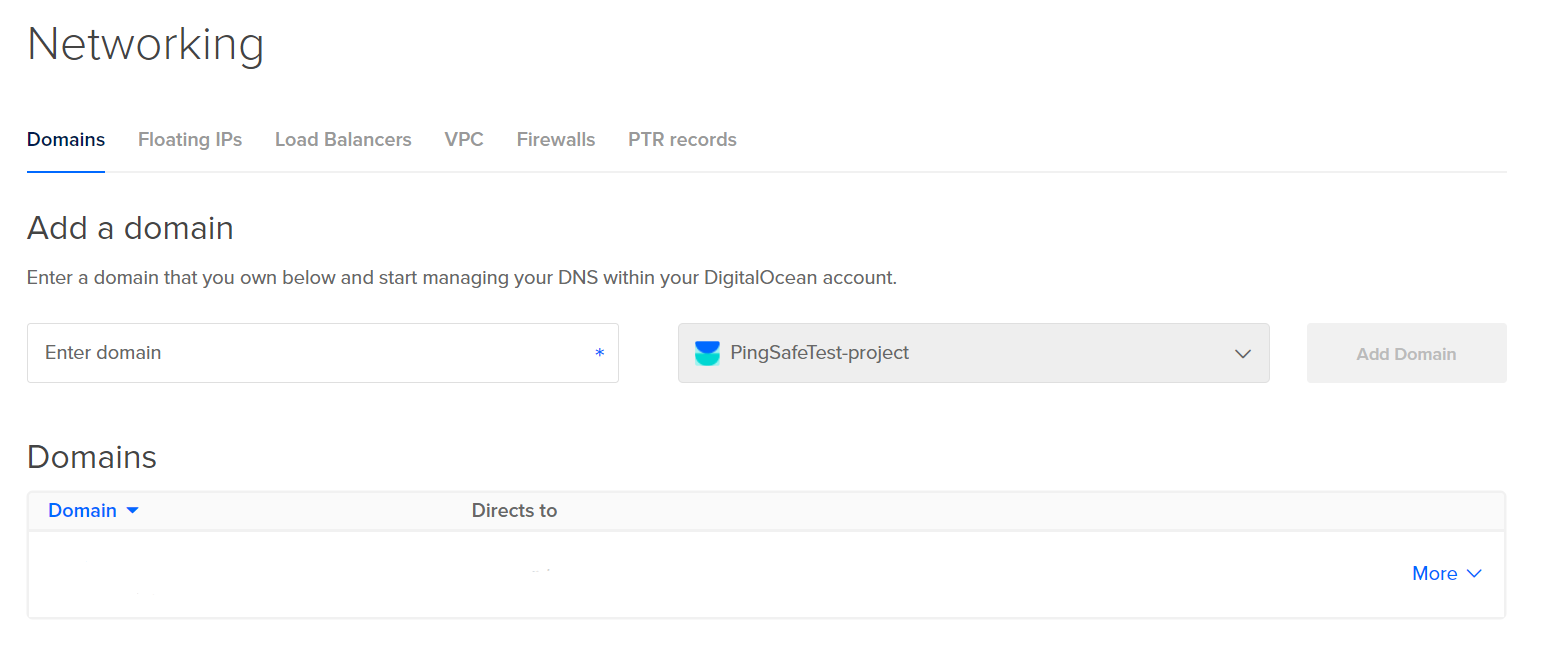
Task: Click the Add a domain heading
Action: pyautogui.click(x=130, y=228)
